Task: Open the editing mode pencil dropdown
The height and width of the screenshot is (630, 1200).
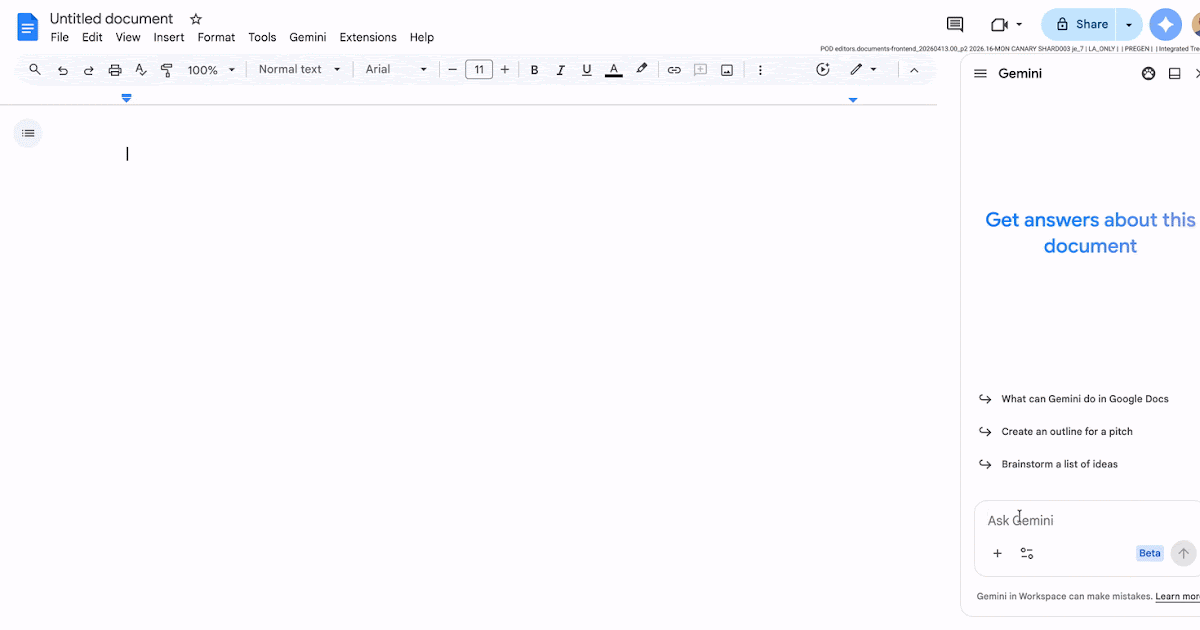Action: click(863, 70)
